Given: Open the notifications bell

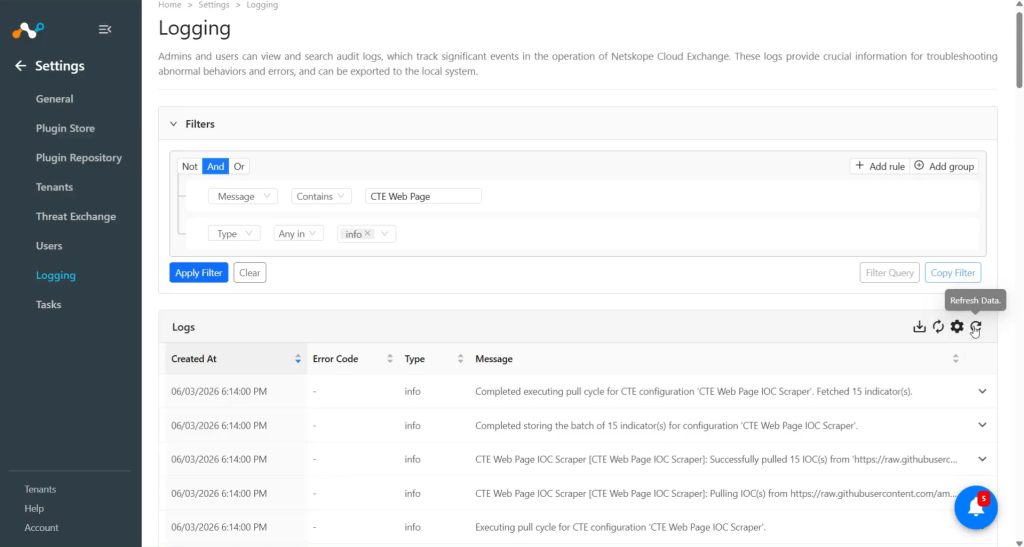Looking at the screenshot, I should 976,507.
